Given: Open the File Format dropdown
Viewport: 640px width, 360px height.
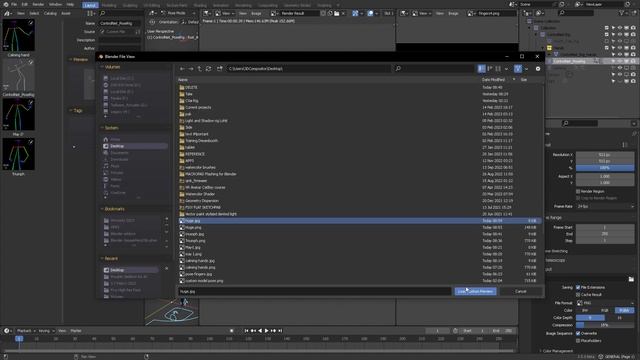Looking at the screenshot, I should 605,303.
